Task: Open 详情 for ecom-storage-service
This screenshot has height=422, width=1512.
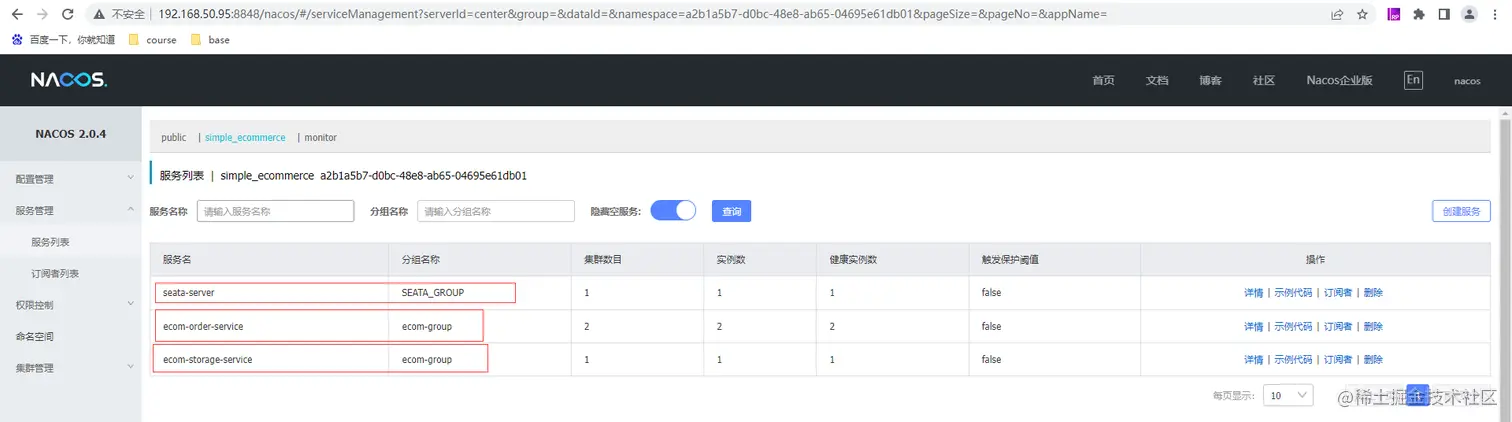Action: pos(1254,359)
